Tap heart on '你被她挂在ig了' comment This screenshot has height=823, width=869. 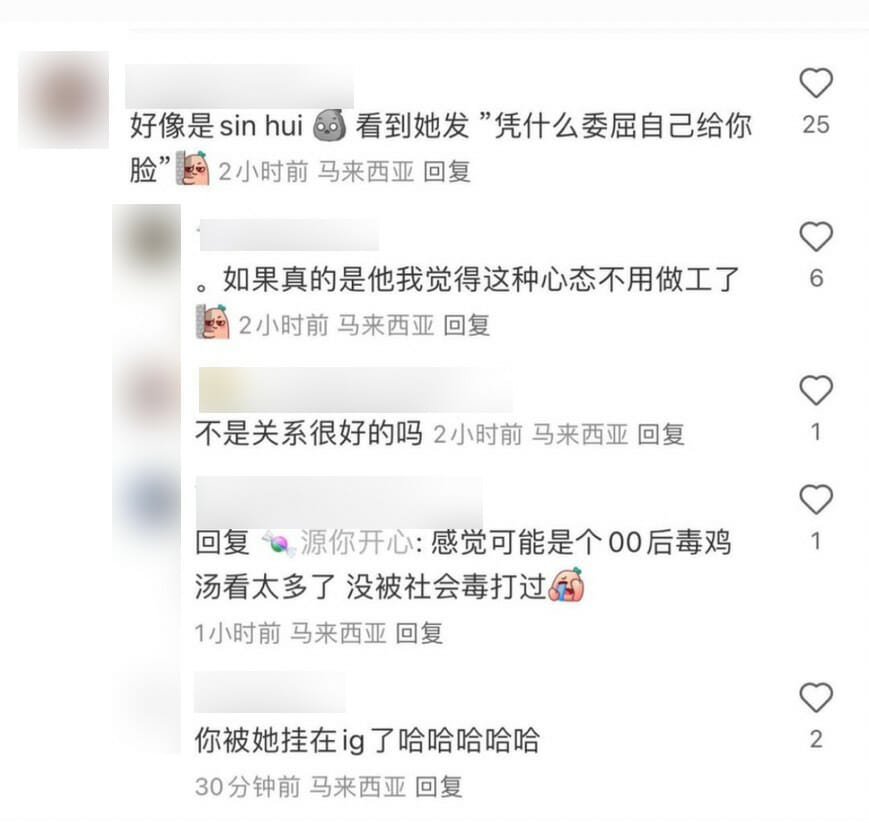coord(816,697)
